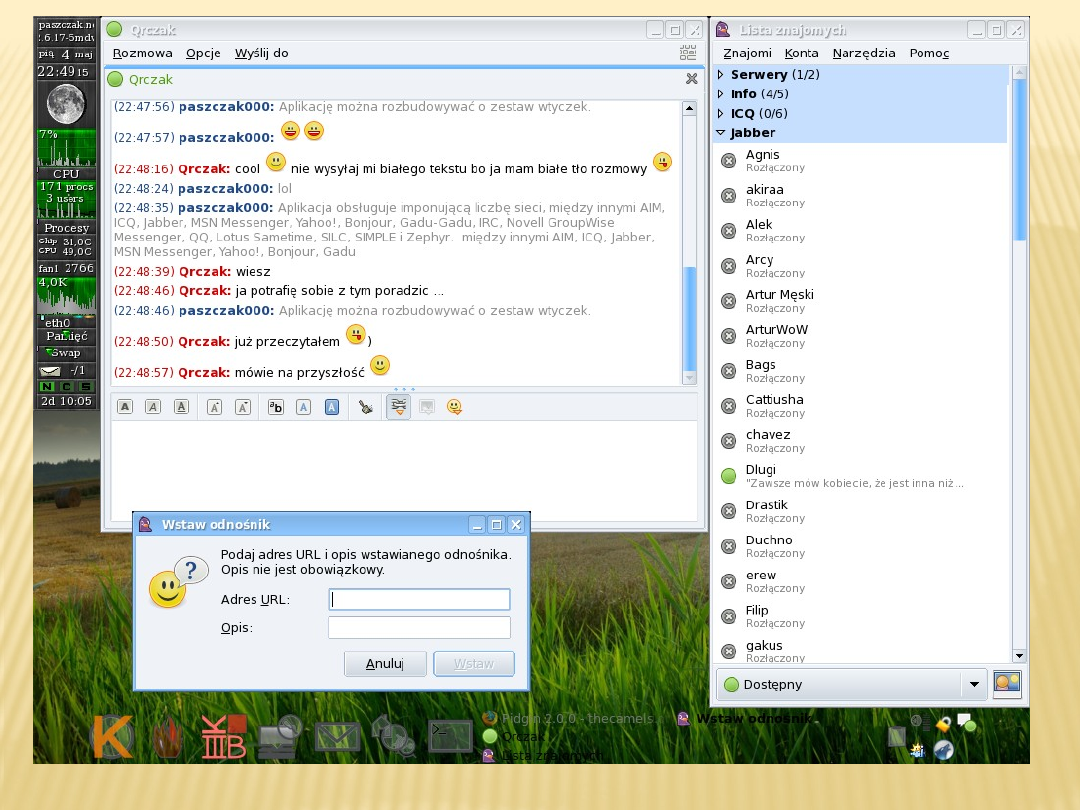Collapse the Jabber group

click(x=721, y=133)
